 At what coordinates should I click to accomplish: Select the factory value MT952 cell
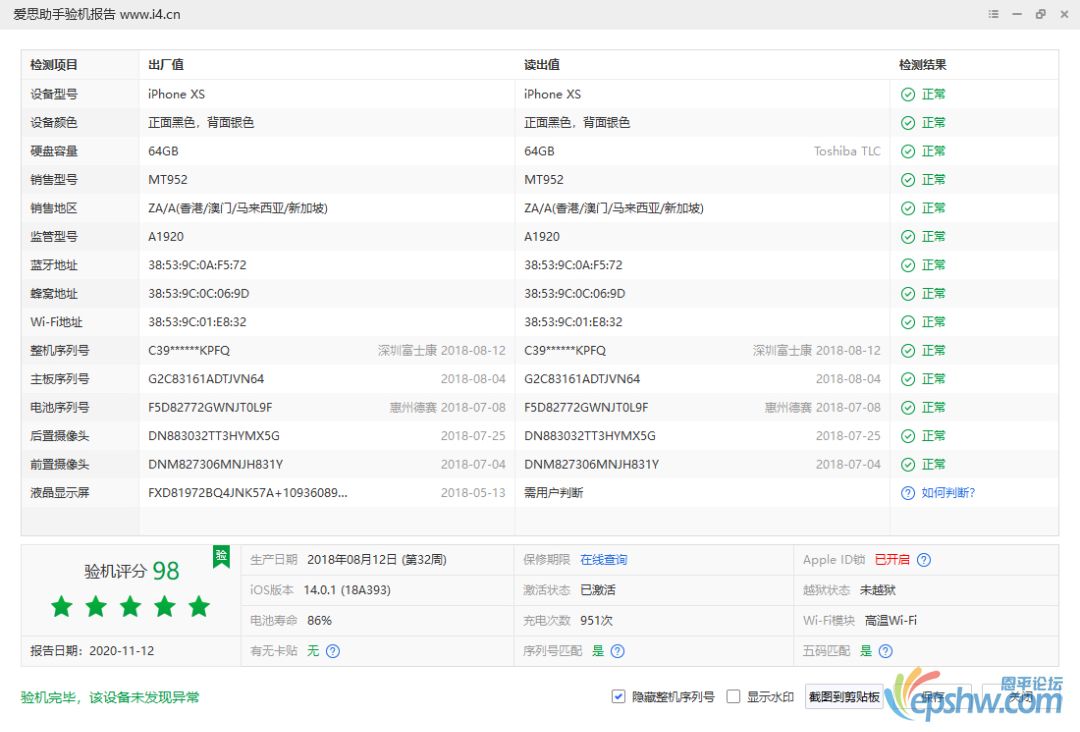click(x=168, y=180)
